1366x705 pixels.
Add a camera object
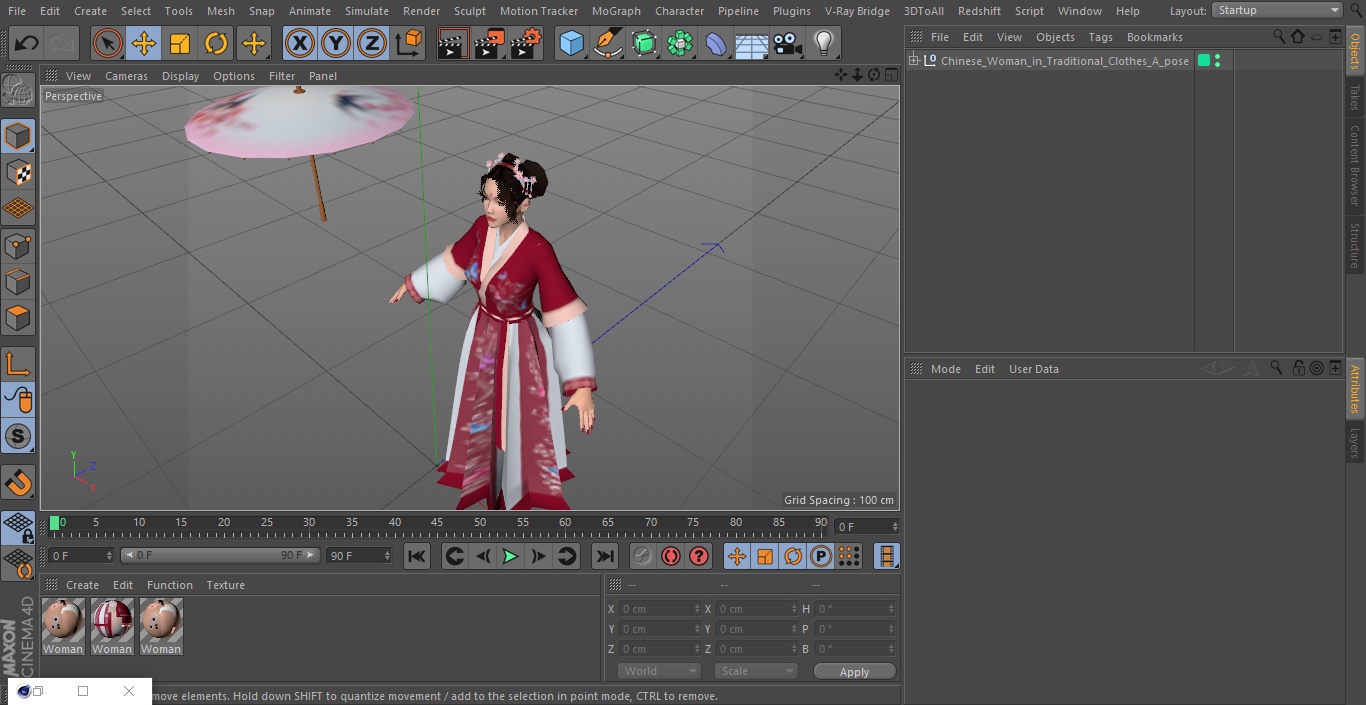pos(788,43)
